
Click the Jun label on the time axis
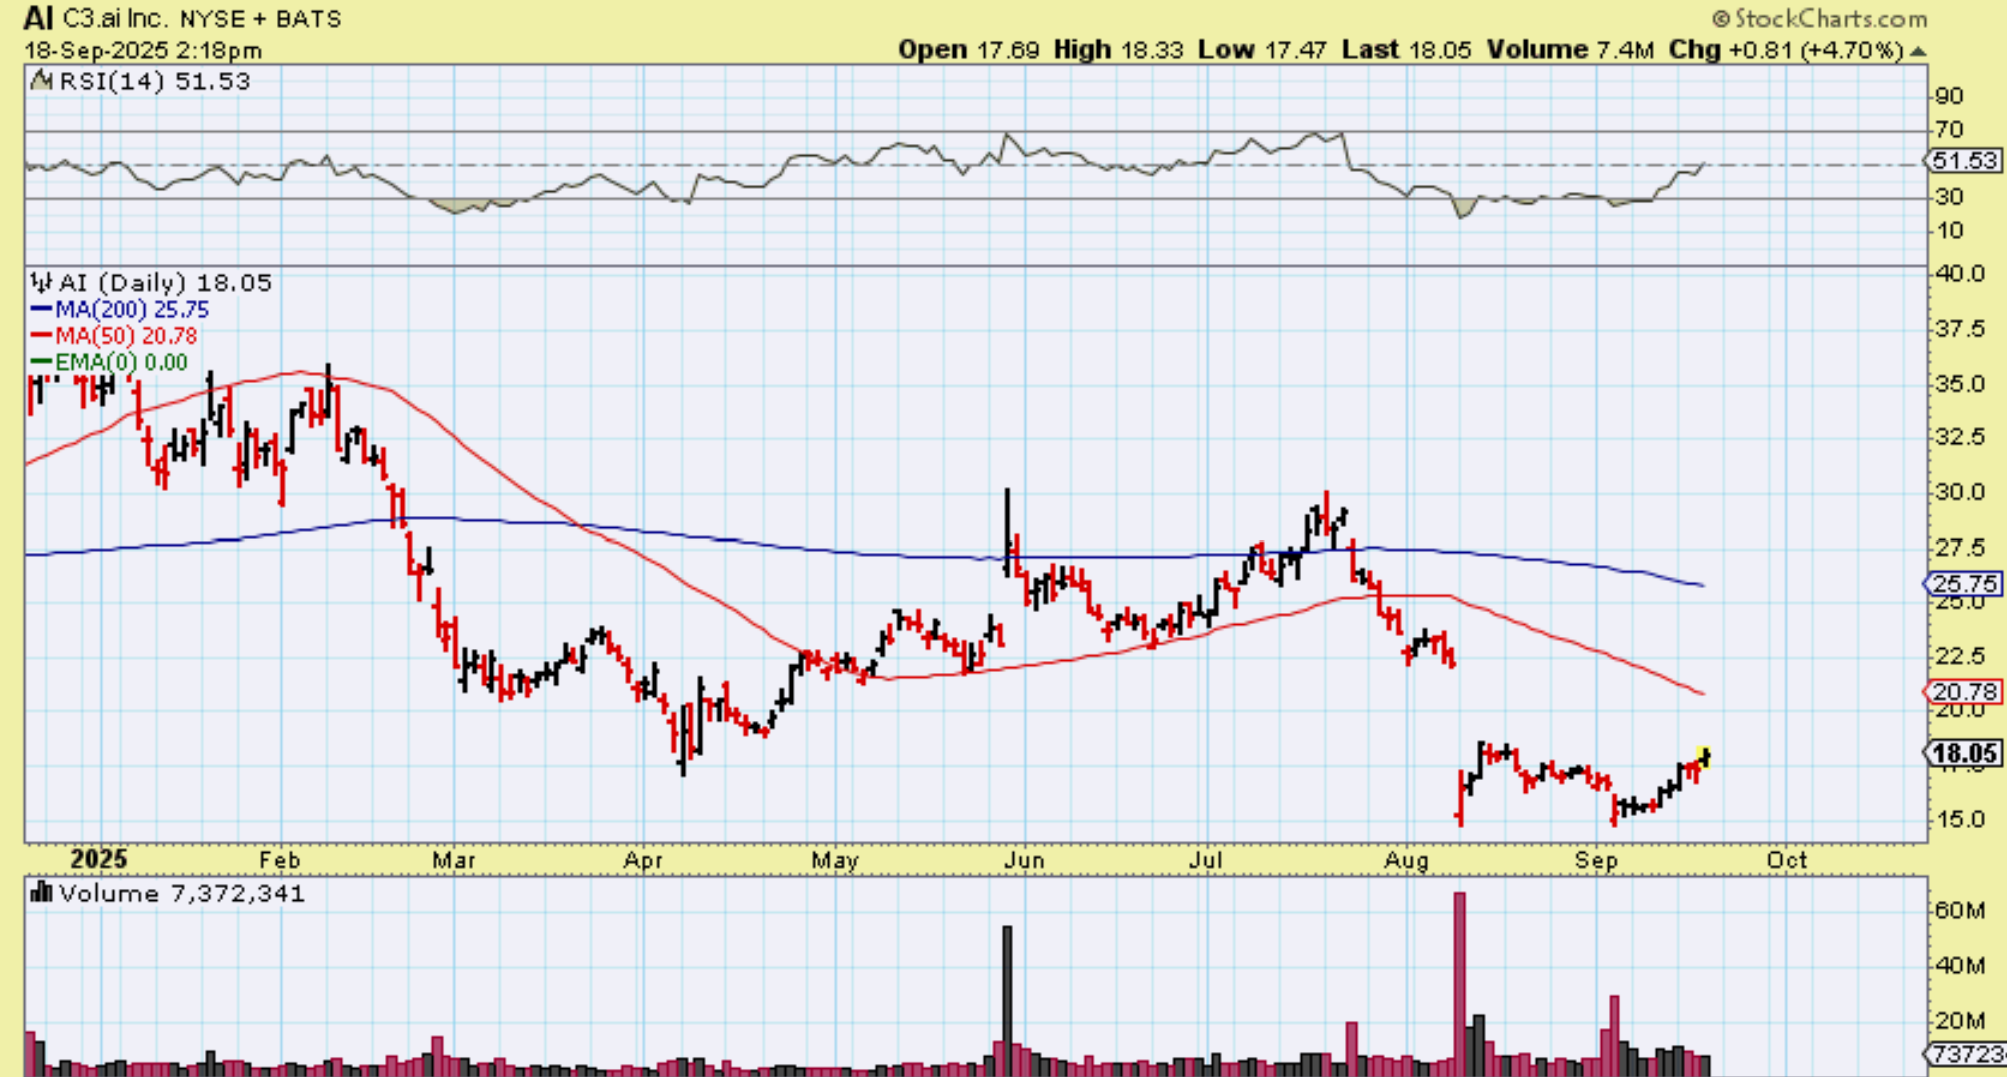pos(1024,860)
